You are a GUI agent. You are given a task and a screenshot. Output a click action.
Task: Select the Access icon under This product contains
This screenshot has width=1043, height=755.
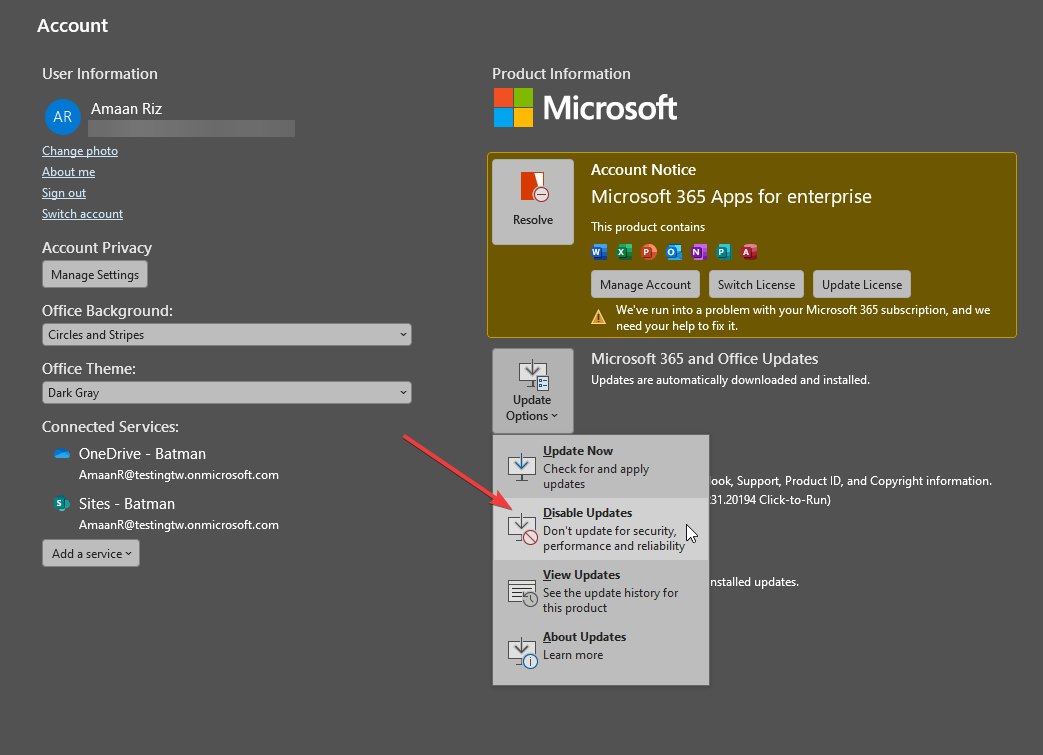click(x=748, y=252)
